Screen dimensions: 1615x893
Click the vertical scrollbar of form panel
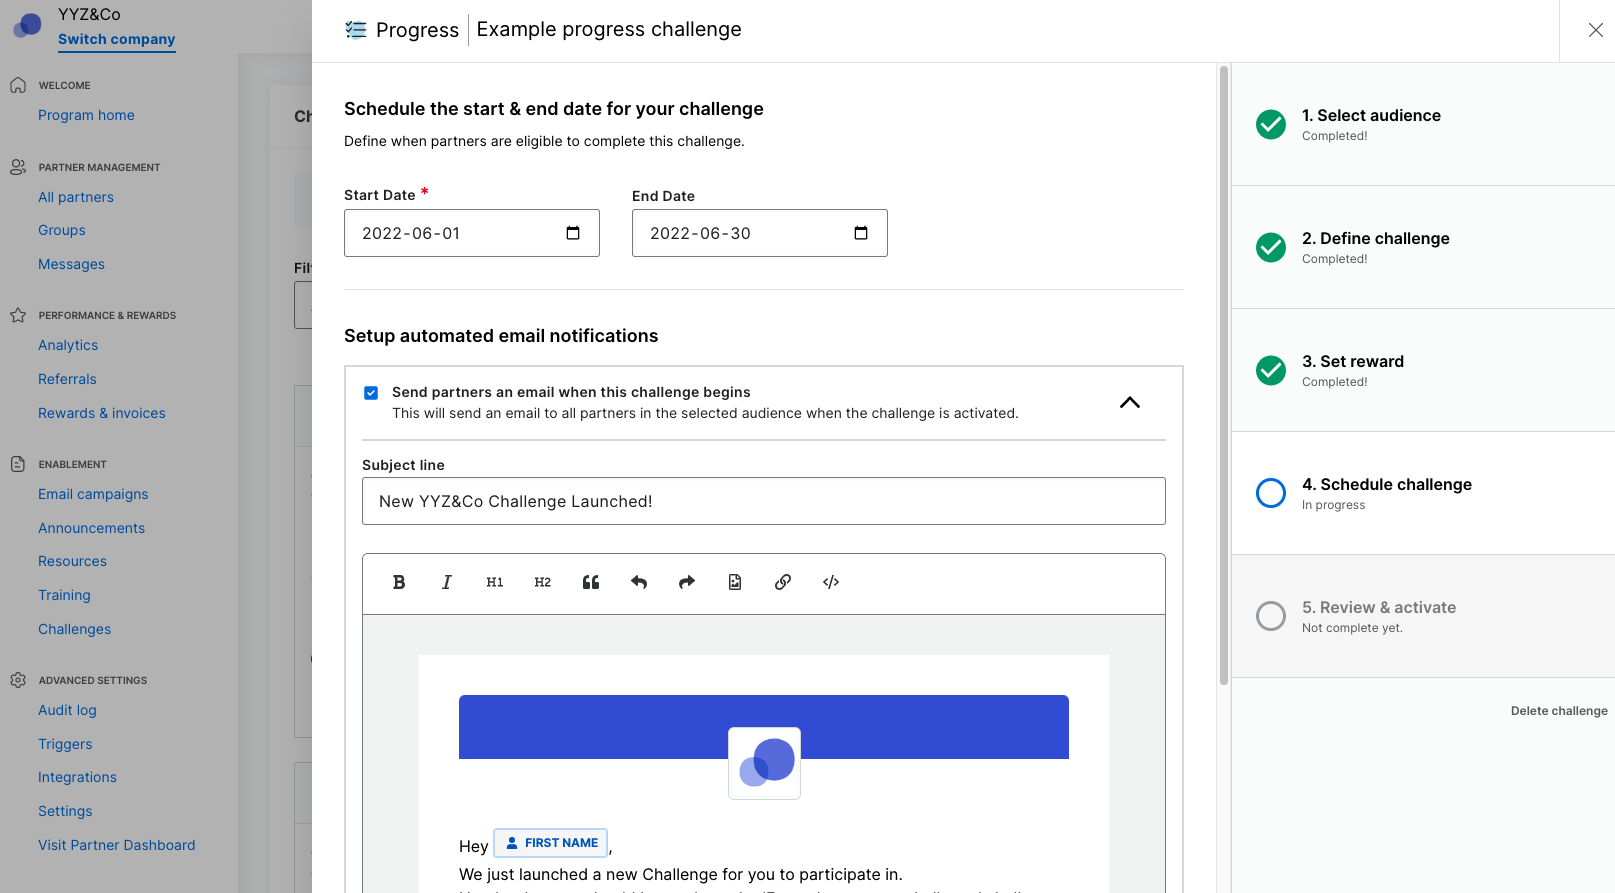(x=1223, y=375)
